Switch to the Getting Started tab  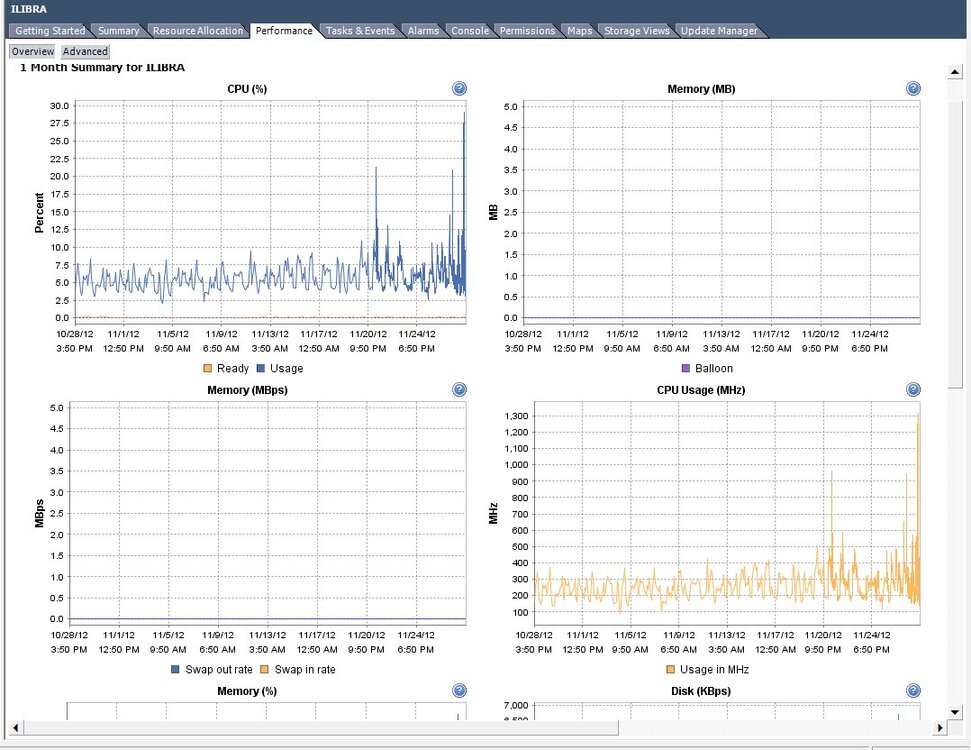[50, 30]
